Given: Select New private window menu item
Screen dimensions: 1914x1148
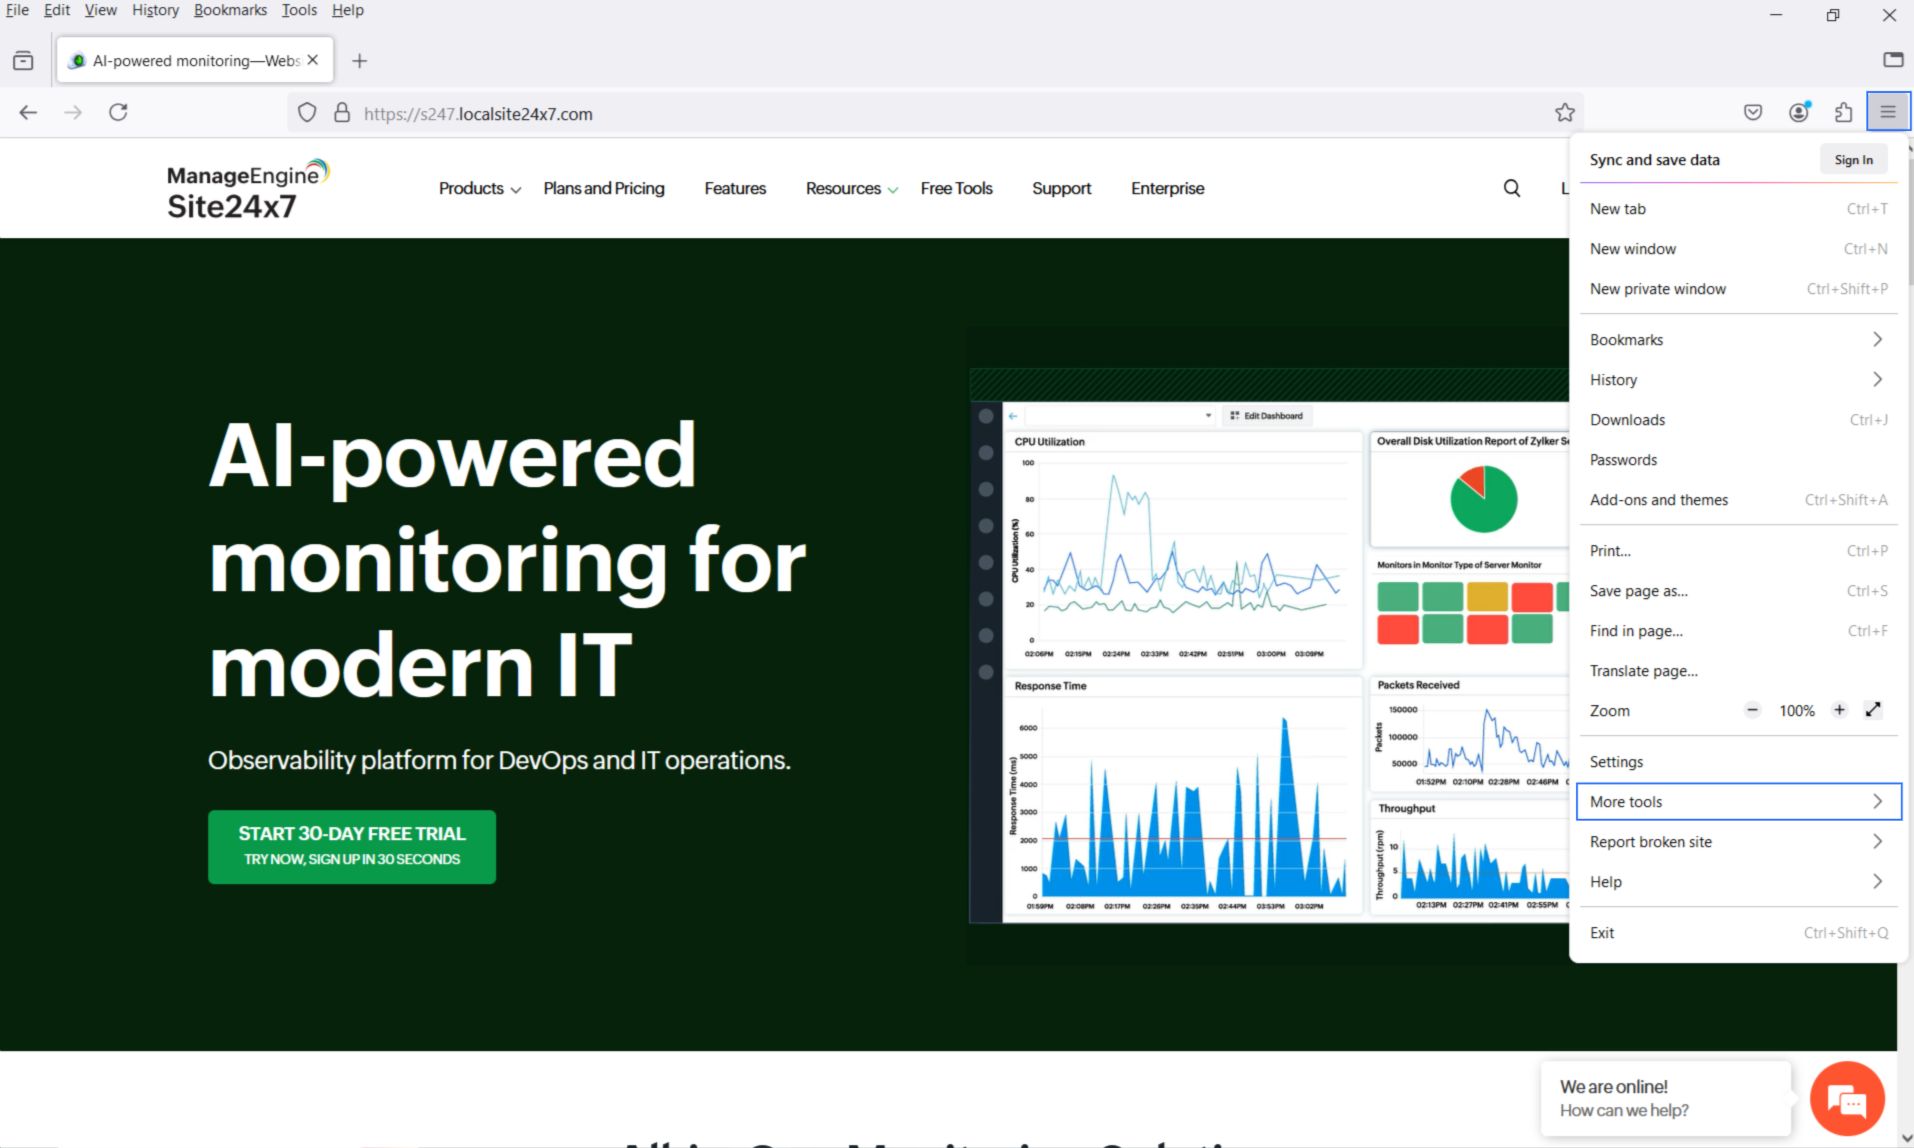Looking at the screenshot, I should pyautogui.click(x=1657, y=289).
